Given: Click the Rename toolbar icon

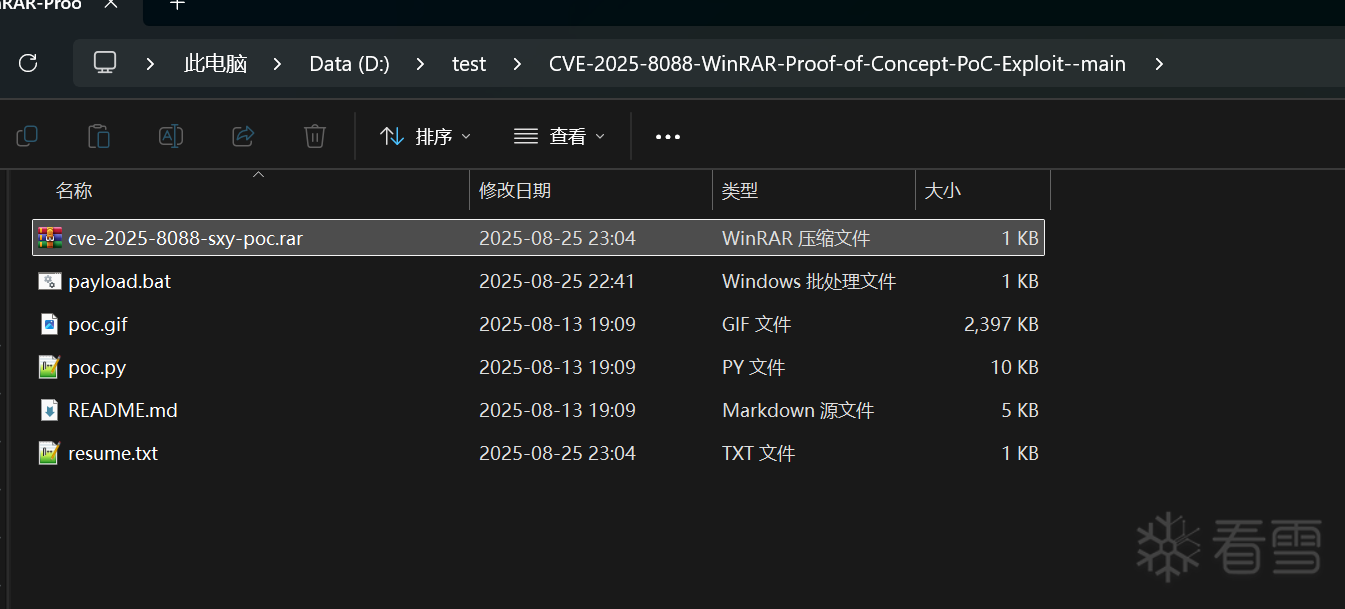Looking at the screenshot, I should pyautogui.click(x=171, y=136).
